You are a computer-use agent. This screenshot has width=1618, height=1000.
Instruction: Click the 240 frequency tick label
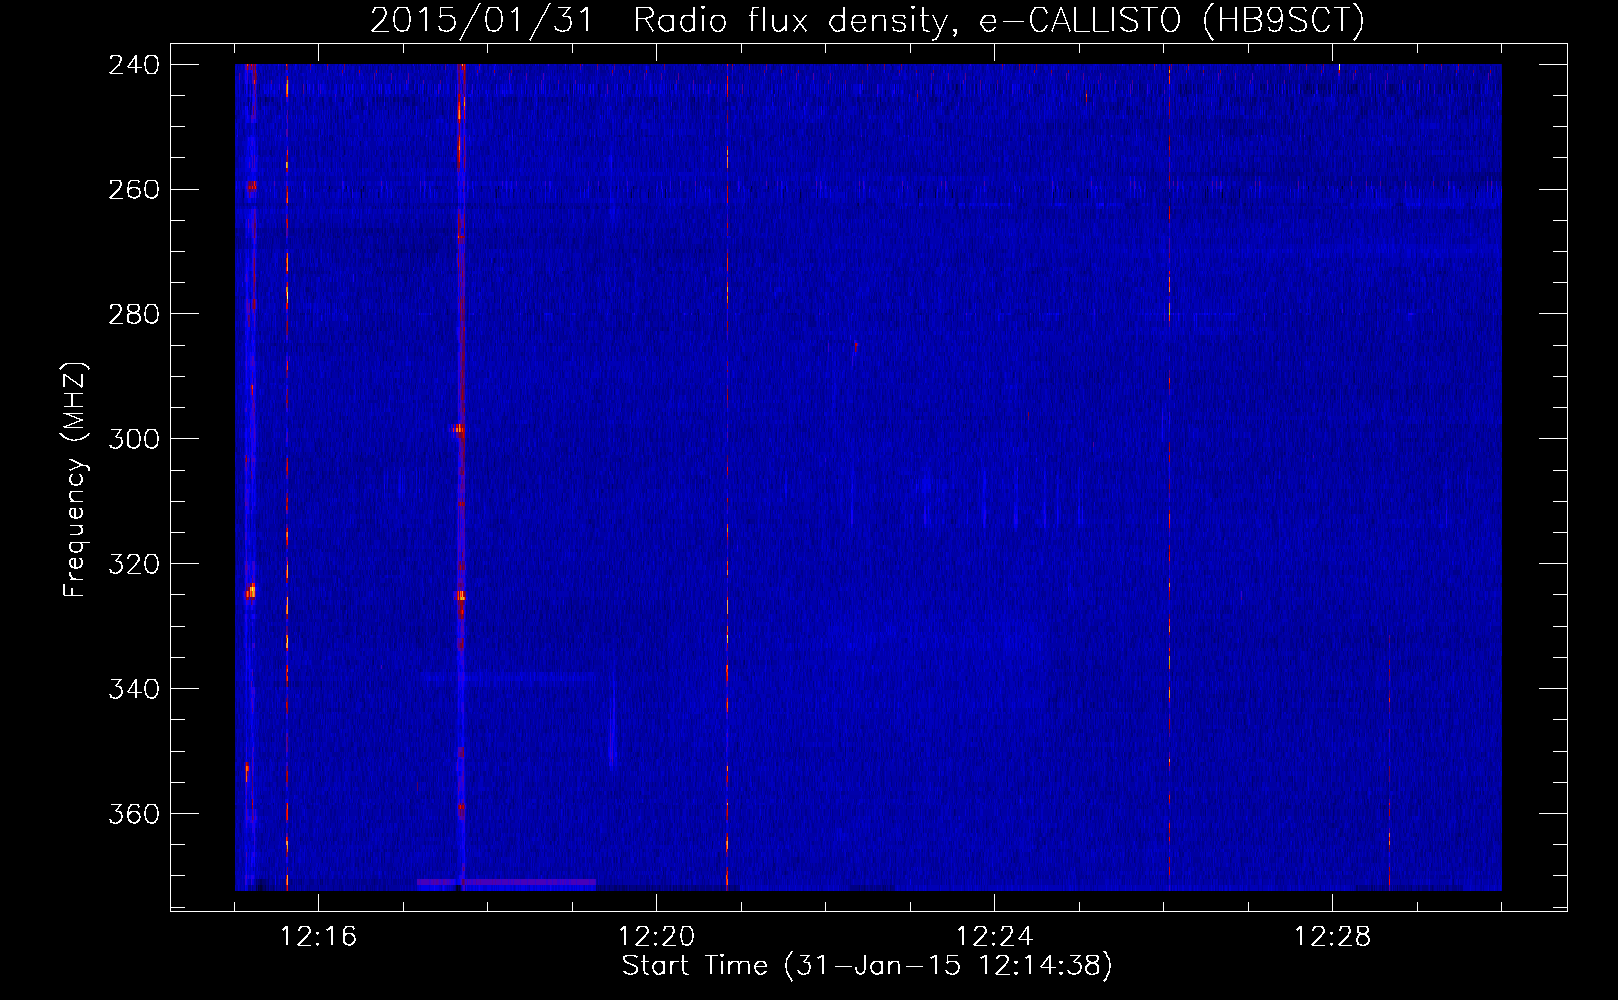point(134,64)
